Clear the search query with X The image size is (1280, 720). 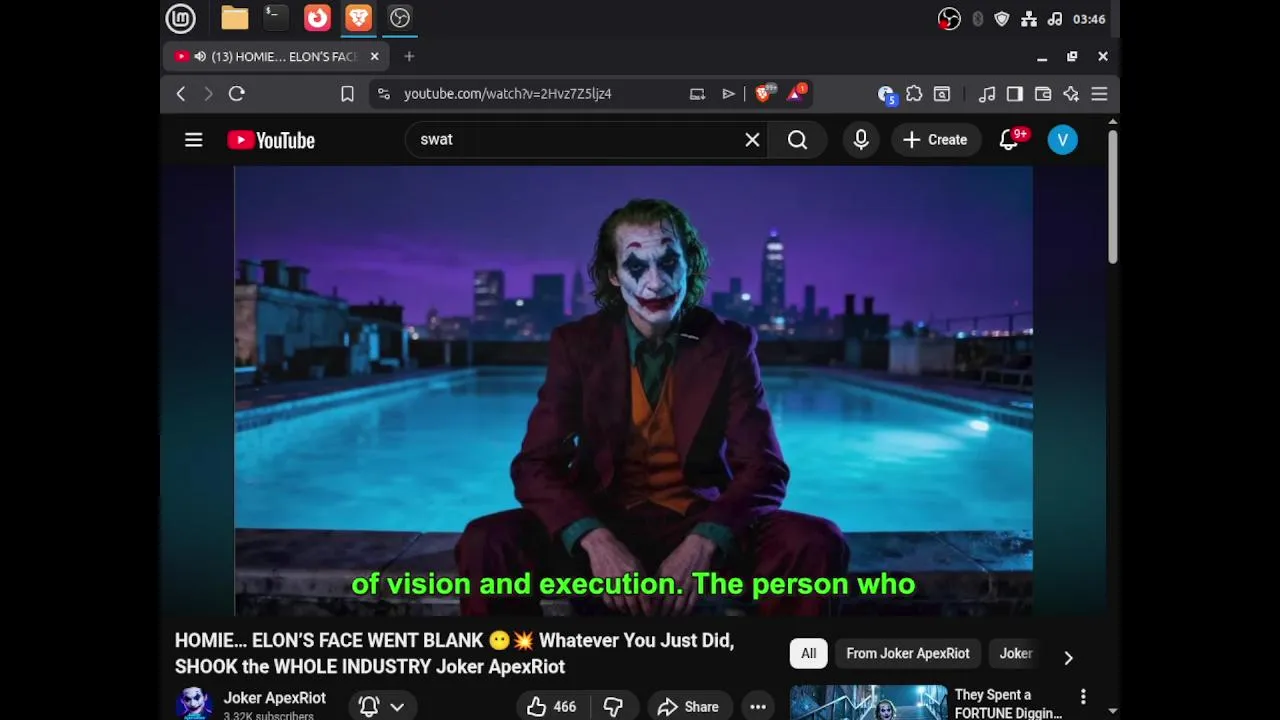[752, 140]
